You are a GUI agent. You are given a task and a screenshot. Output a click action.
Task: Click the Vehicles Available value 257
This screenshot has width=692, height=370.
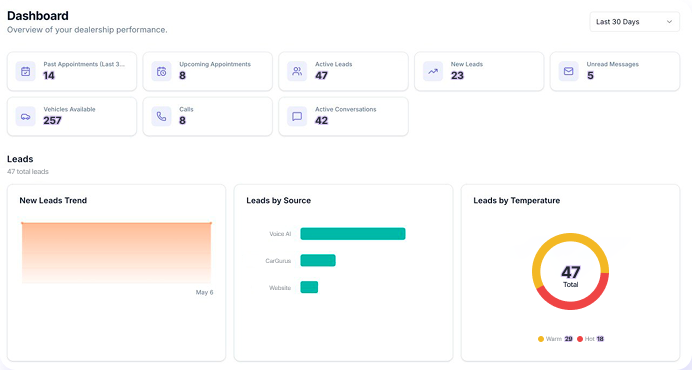click(x=52, y=121)
